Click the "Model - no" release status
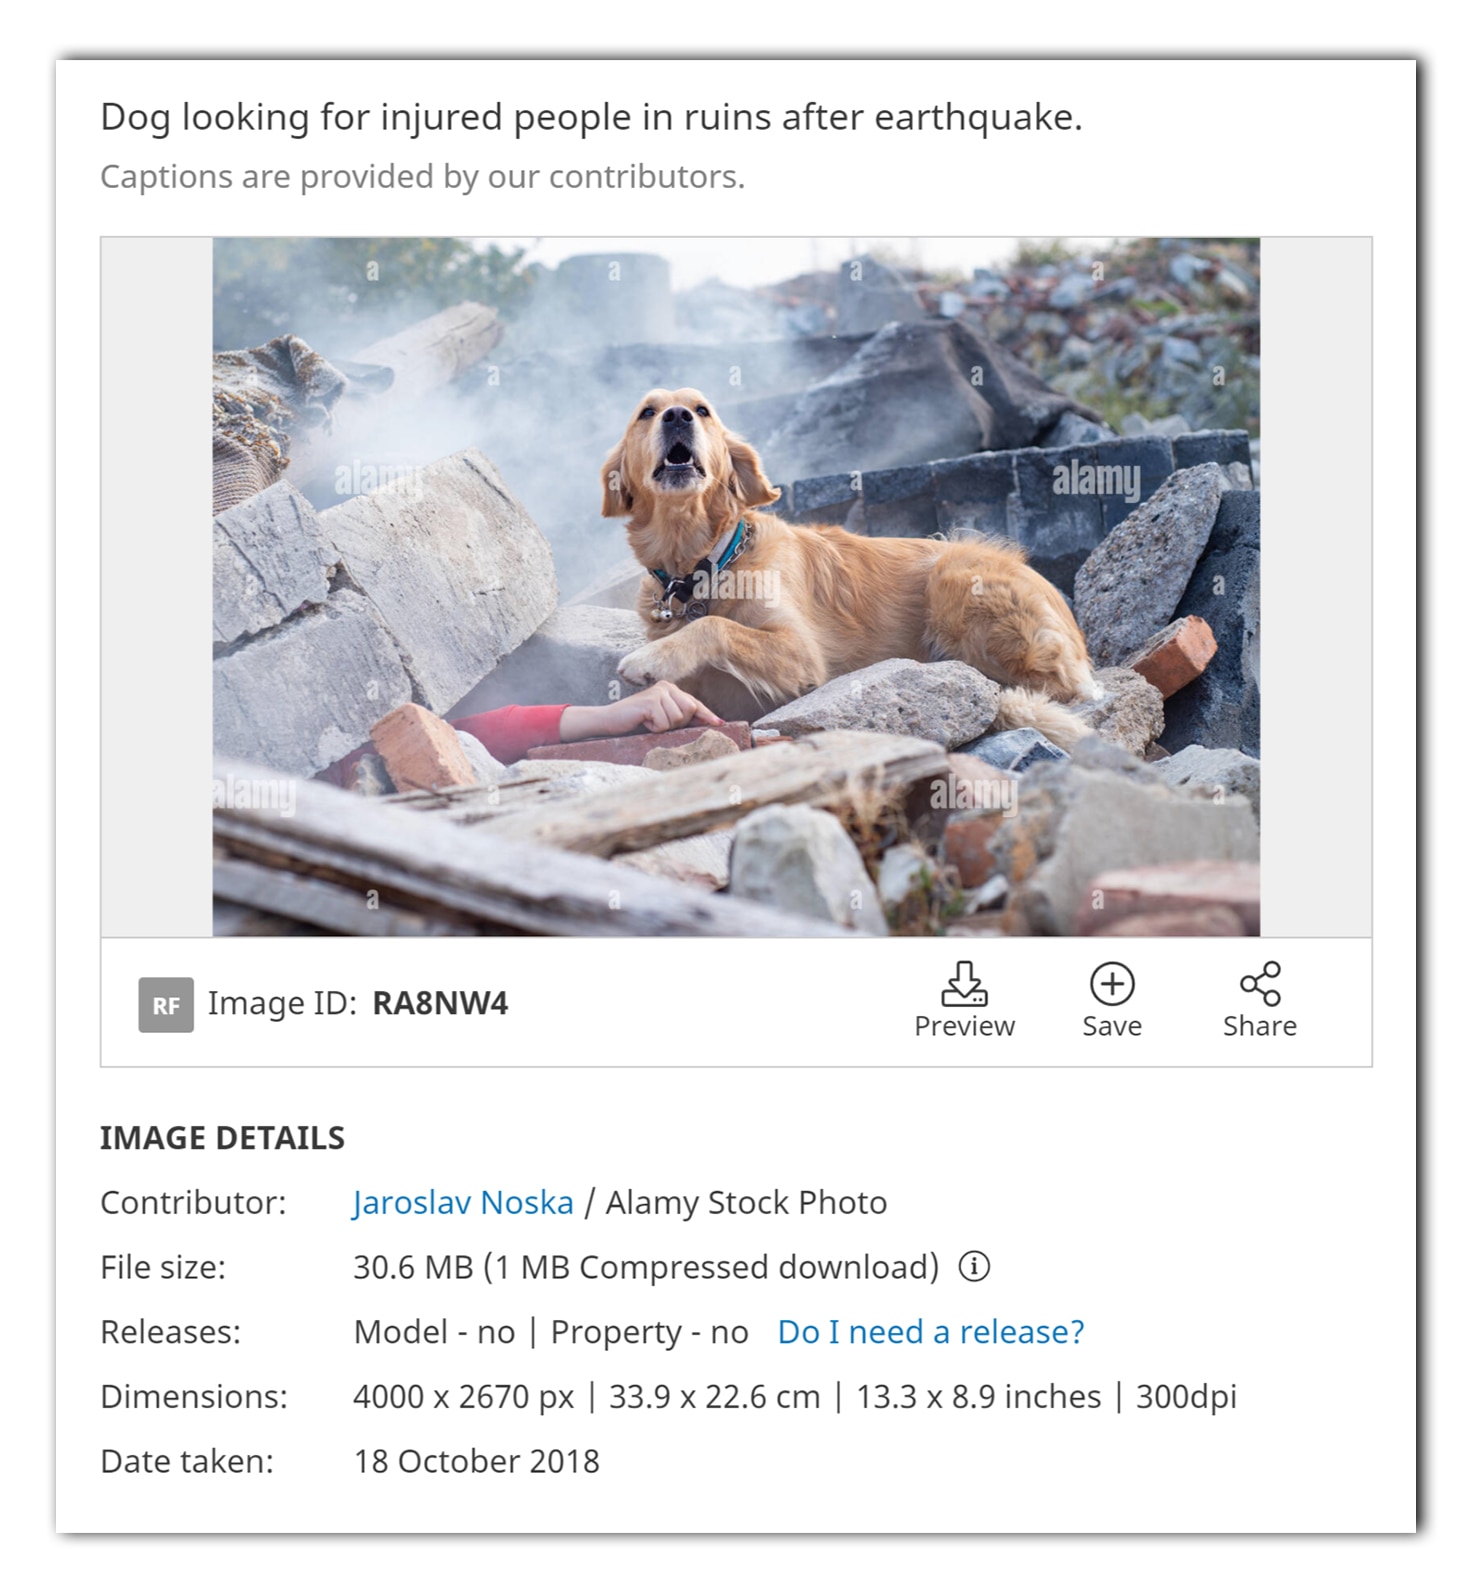Viewport: 1472px width, 1593px height. [434, 1332]
